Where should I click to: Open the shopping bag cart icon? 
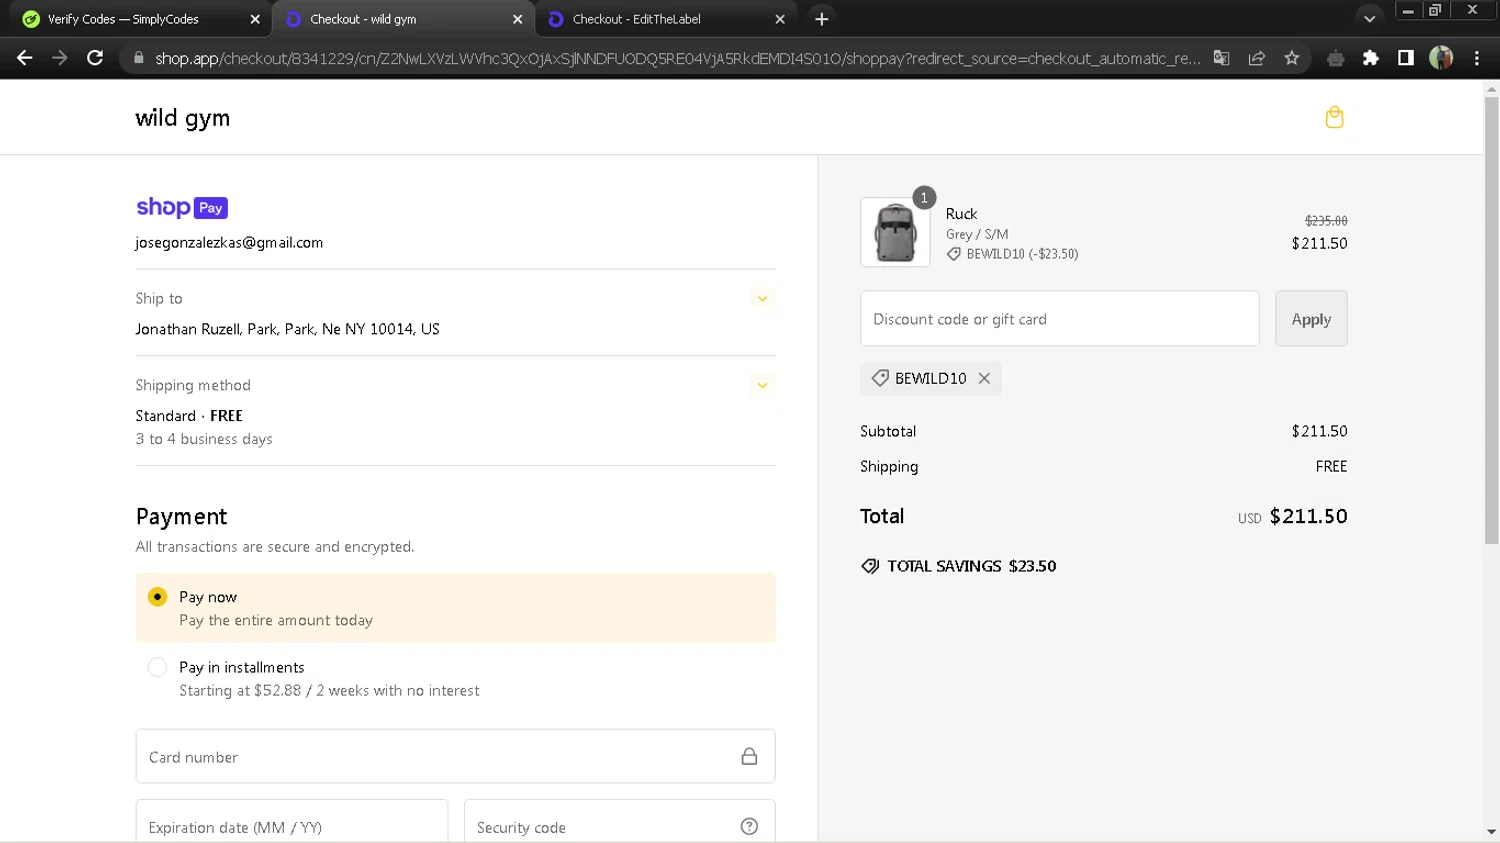1334,118
